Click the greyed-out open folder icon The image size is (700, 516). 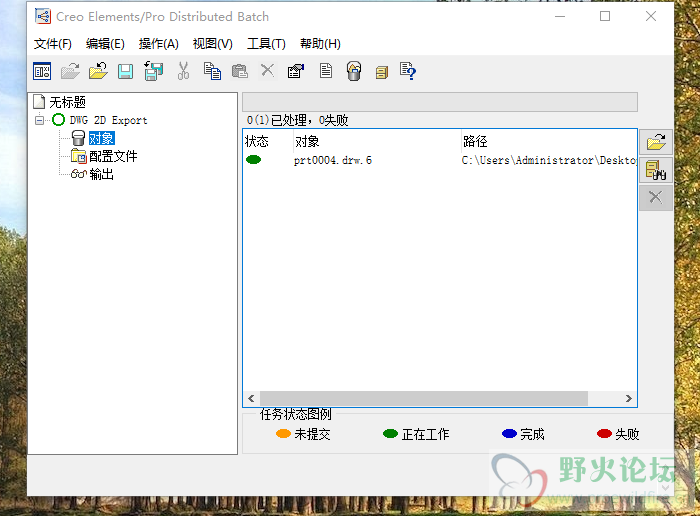[70, 71]
